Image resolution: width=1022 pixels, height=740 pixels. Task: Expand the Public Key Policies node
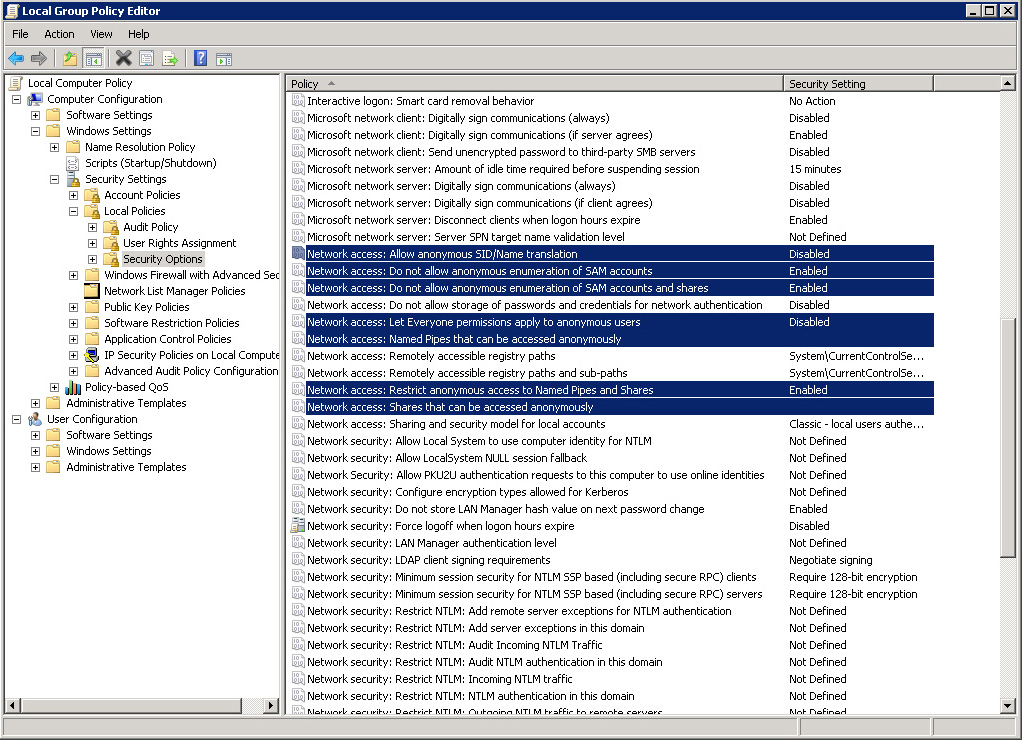73,307
